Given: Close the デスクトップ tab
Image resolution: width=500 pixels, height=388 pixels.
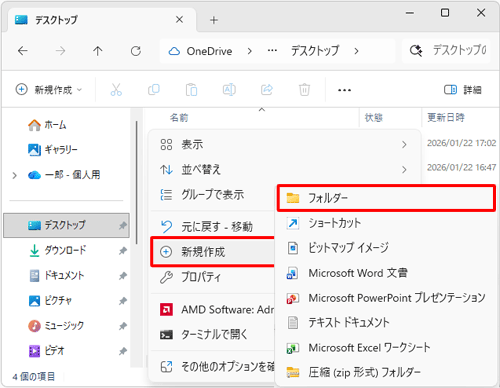Looking at the screenshot, I should (x=179, y=20).
